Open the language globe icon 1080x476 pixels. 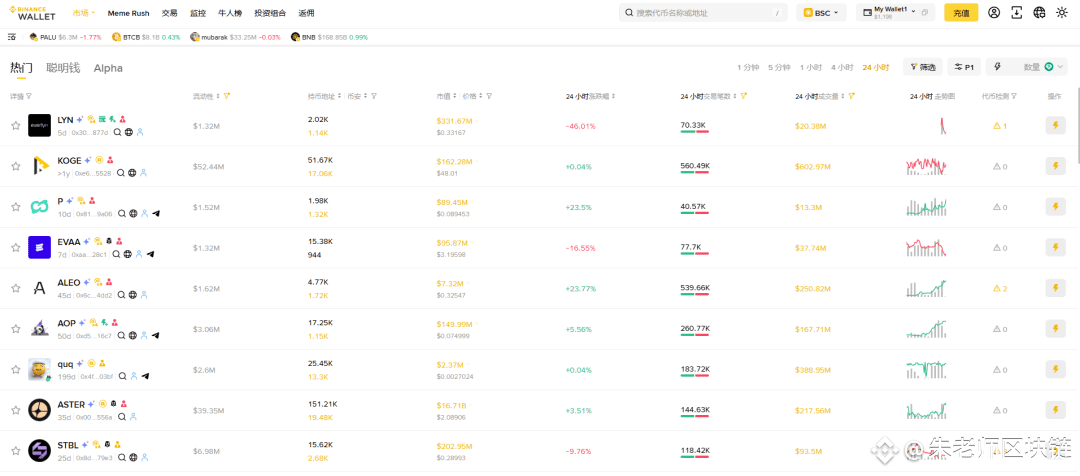[x=1039, y=12]
